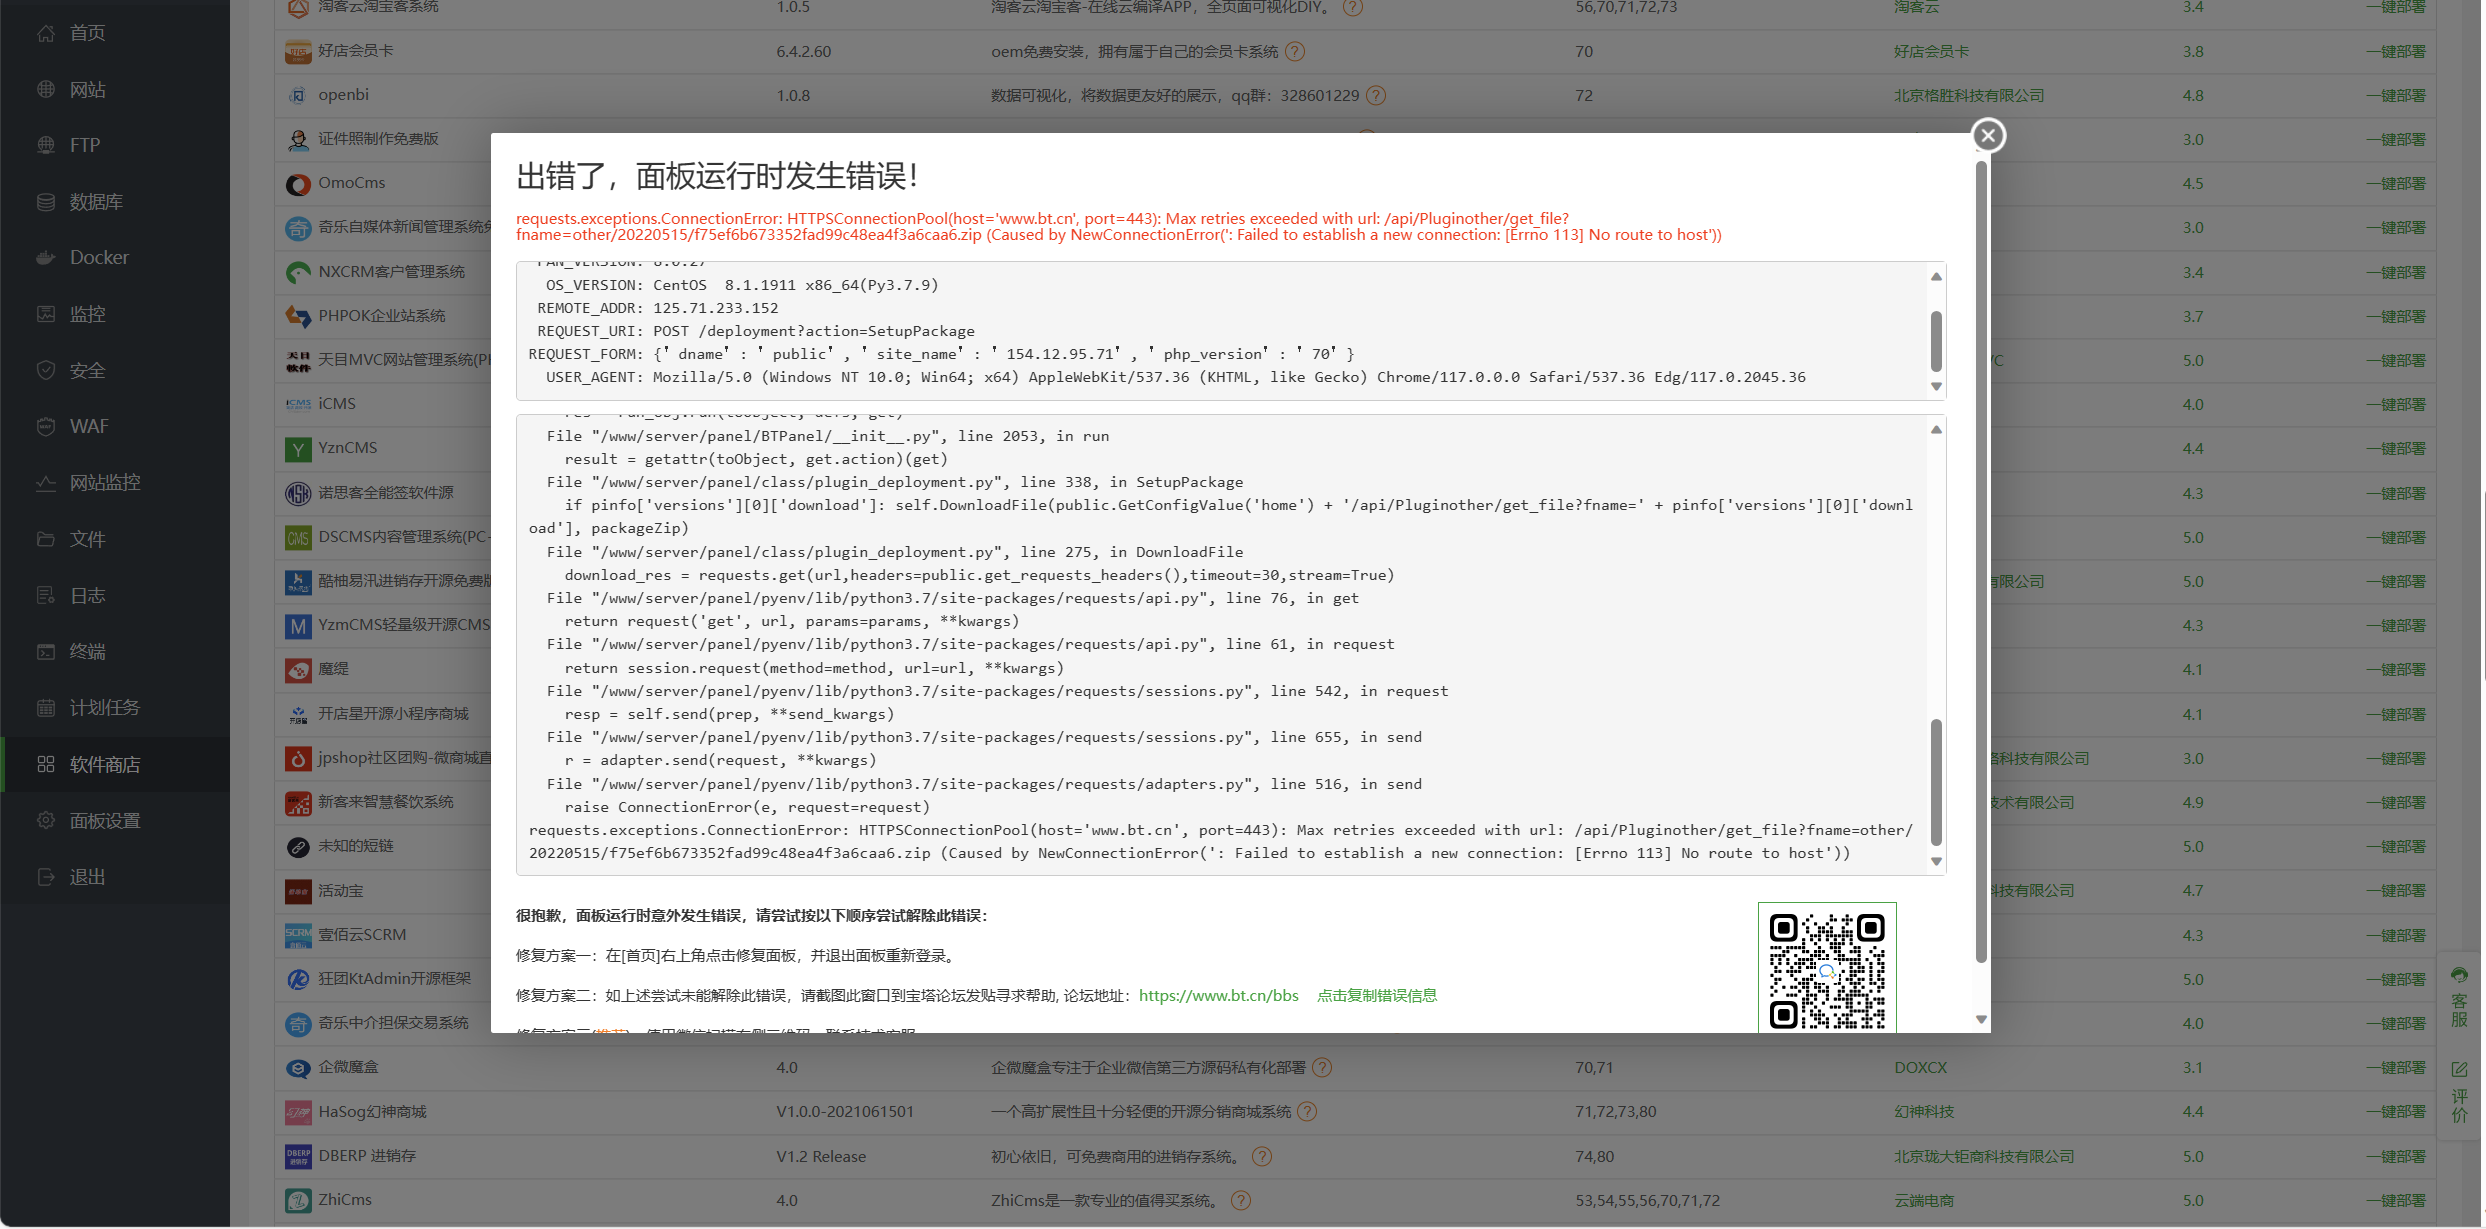Screen dimensions: 2486x1229
Task: Open the https://www.bt.cn/bbs forum link
Action: pos(1218,995)
